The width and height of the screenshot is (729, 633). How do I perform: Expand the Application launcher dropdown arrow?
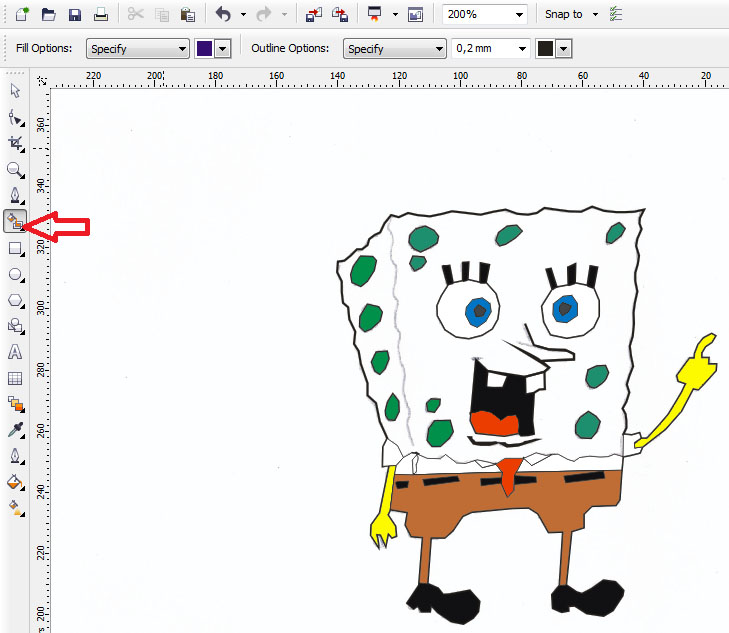point(395,14)
